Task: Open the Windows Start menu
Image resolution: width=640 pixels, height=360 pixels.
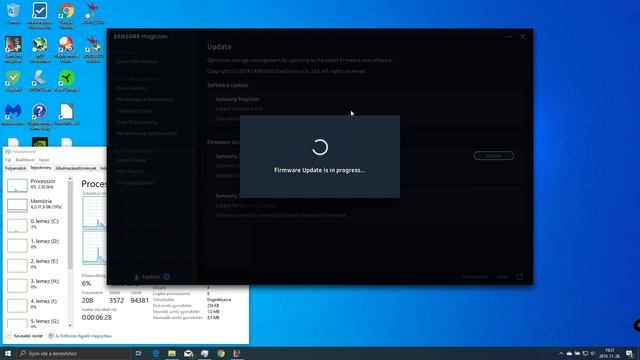Action: [x=8, y=353]
